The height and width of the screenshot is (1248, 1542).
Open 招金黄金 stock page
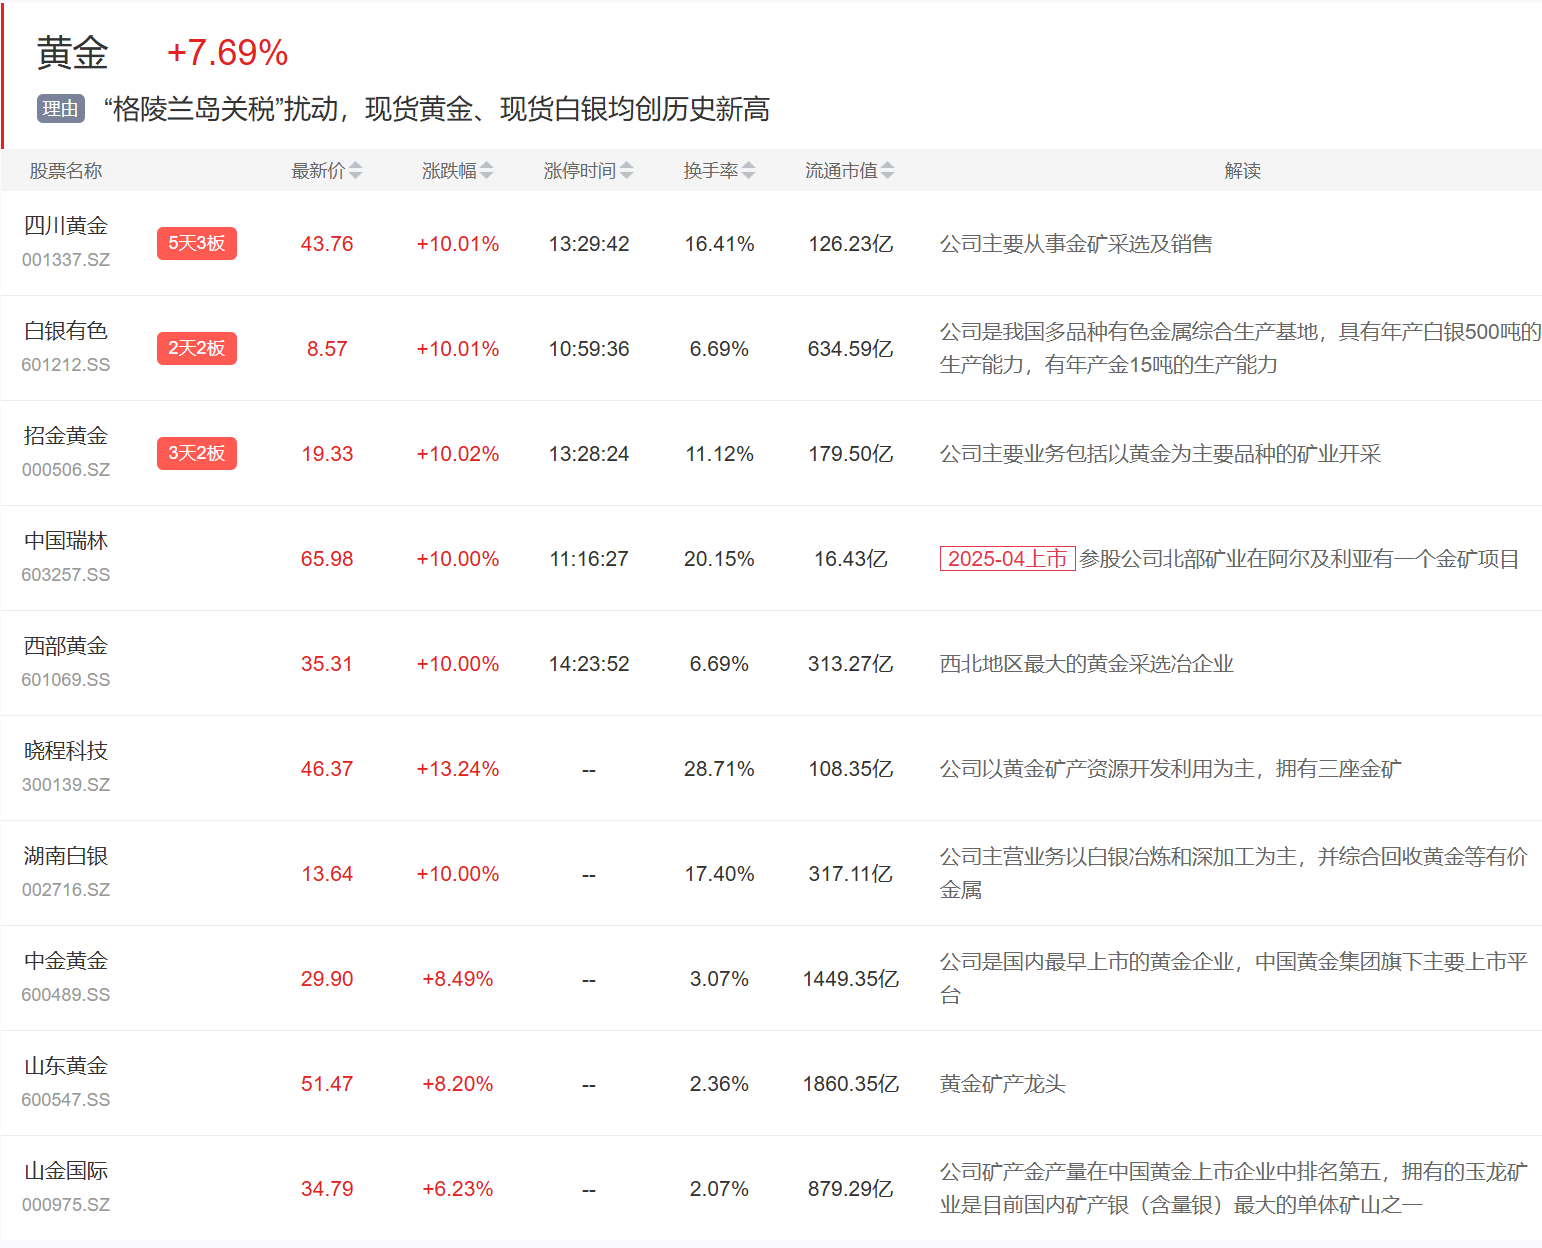pyautogui.click(x=66, y=436)
